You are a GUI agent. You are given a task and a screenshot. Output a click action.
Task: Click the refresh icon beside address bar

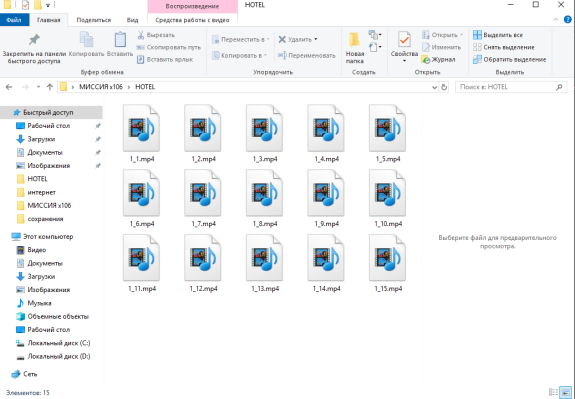(x=444, y=87)
